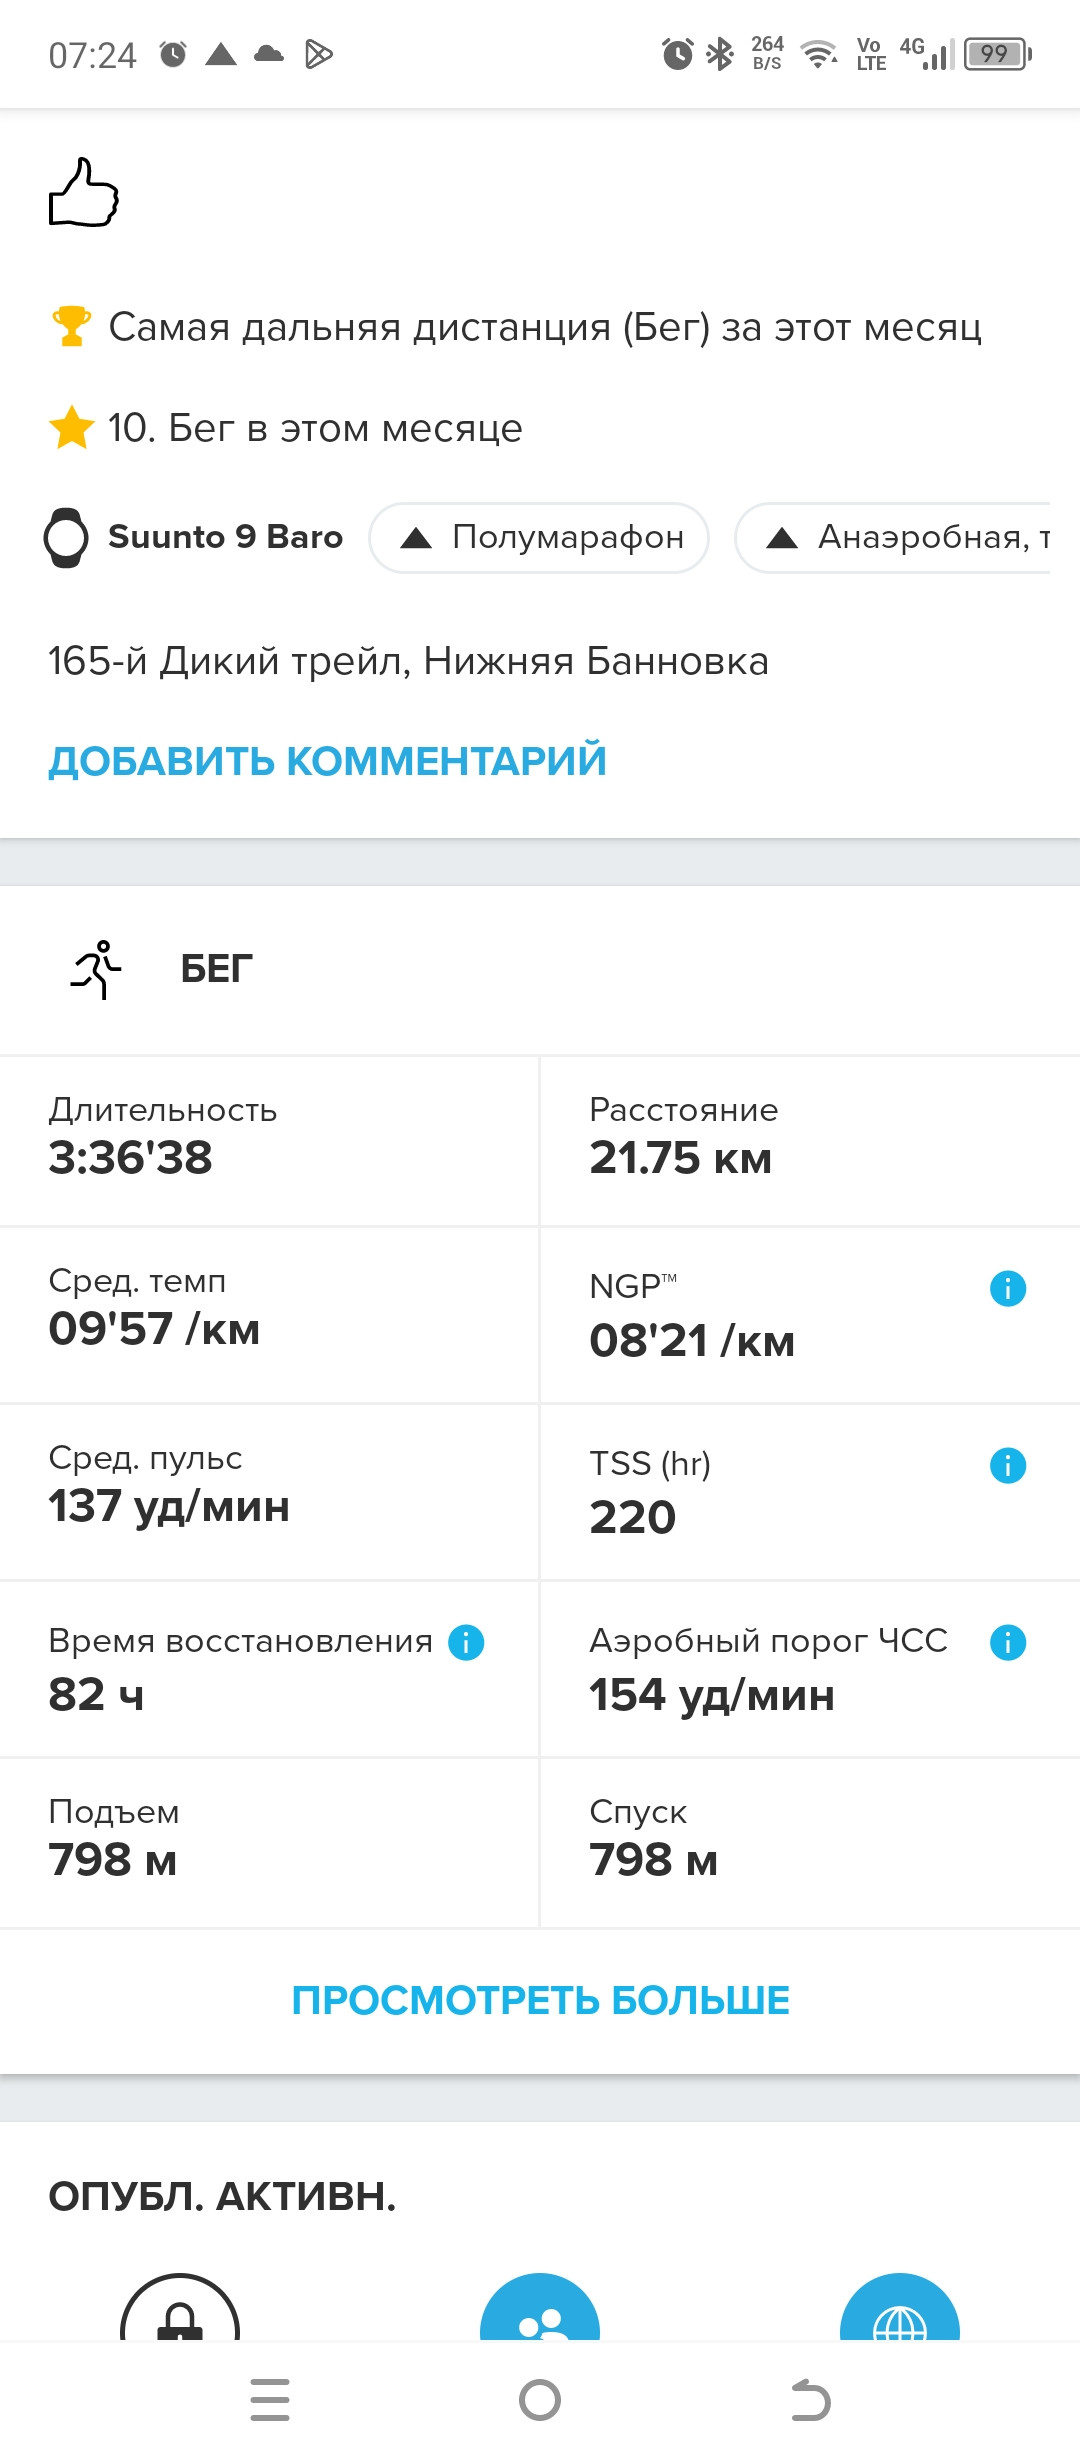Go to Android home screen

pyautogui.click(x=540, y=2400)
